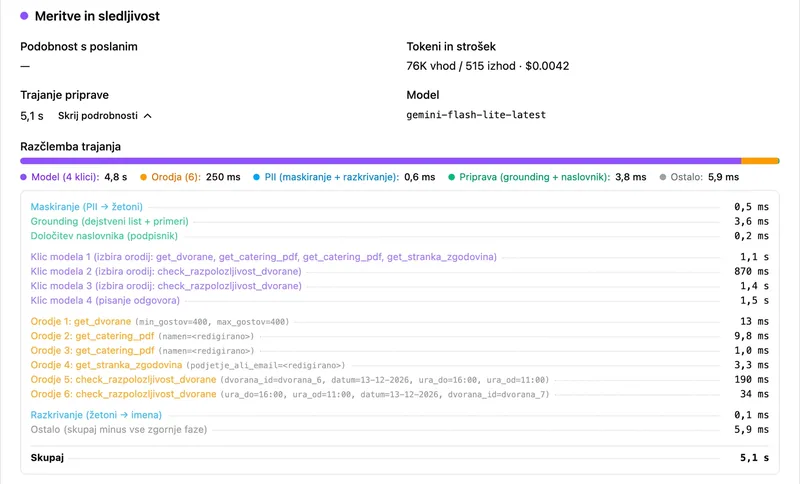Click row 'Orodje 6: check_razpolozljivost_dvorane'
Viewport: 800px width, 484px height.
399,394
